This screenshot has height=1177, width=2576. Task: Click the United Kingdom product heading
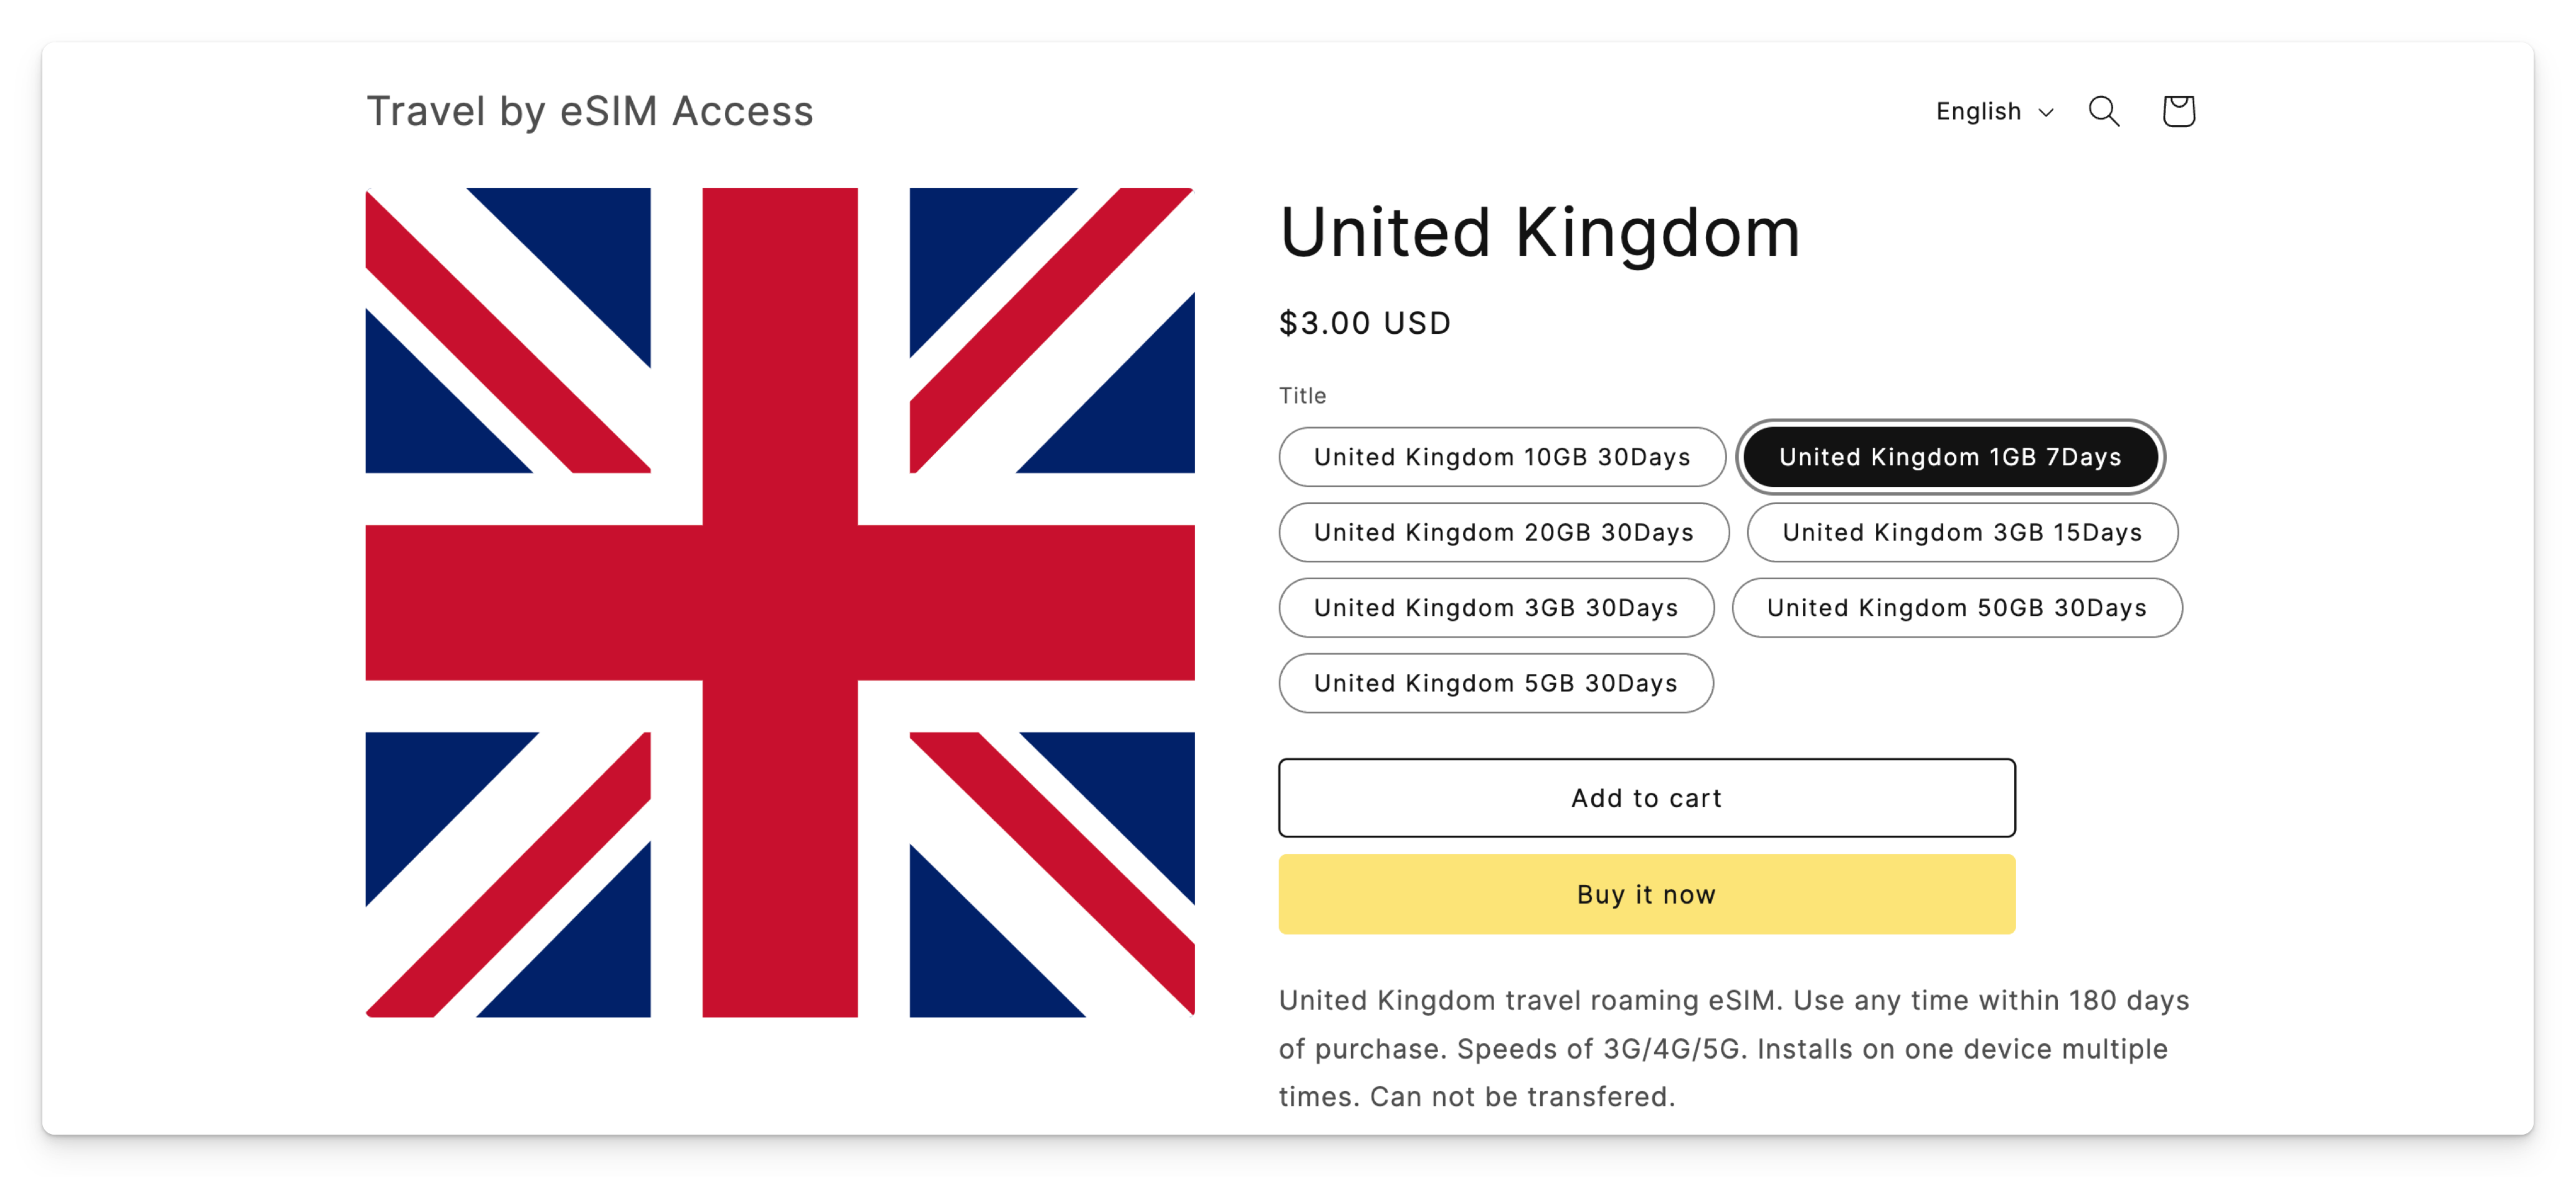[1539, 232]
